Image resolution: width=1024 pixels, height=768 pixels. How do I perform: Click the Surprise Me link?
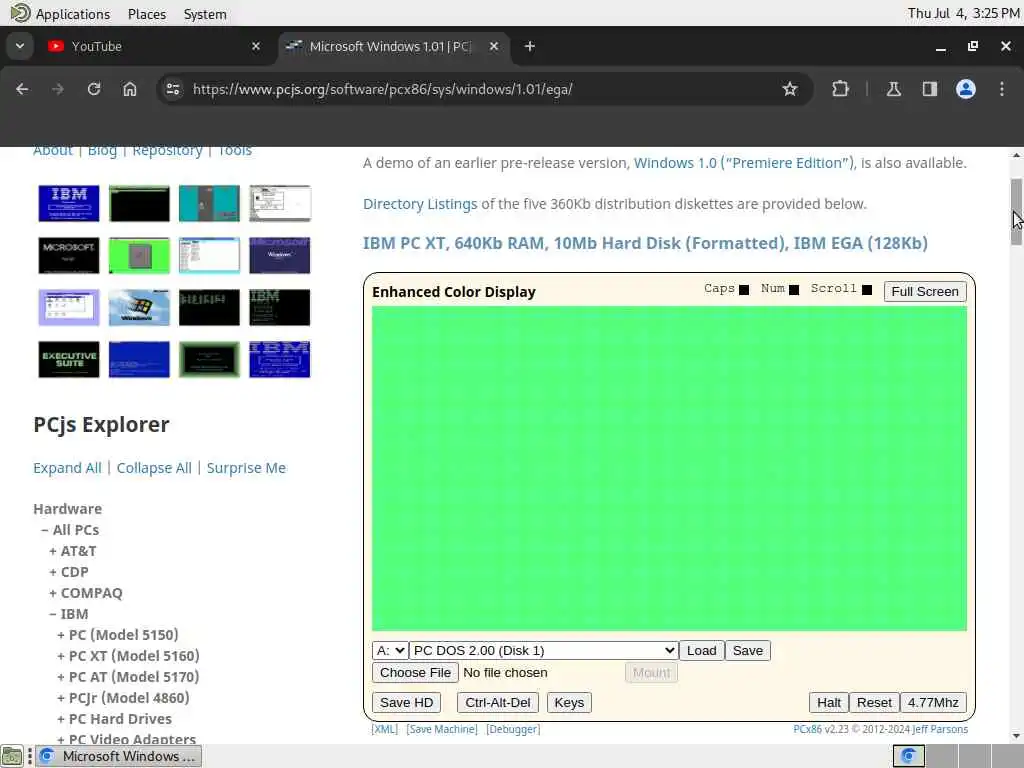pos(246,468)
